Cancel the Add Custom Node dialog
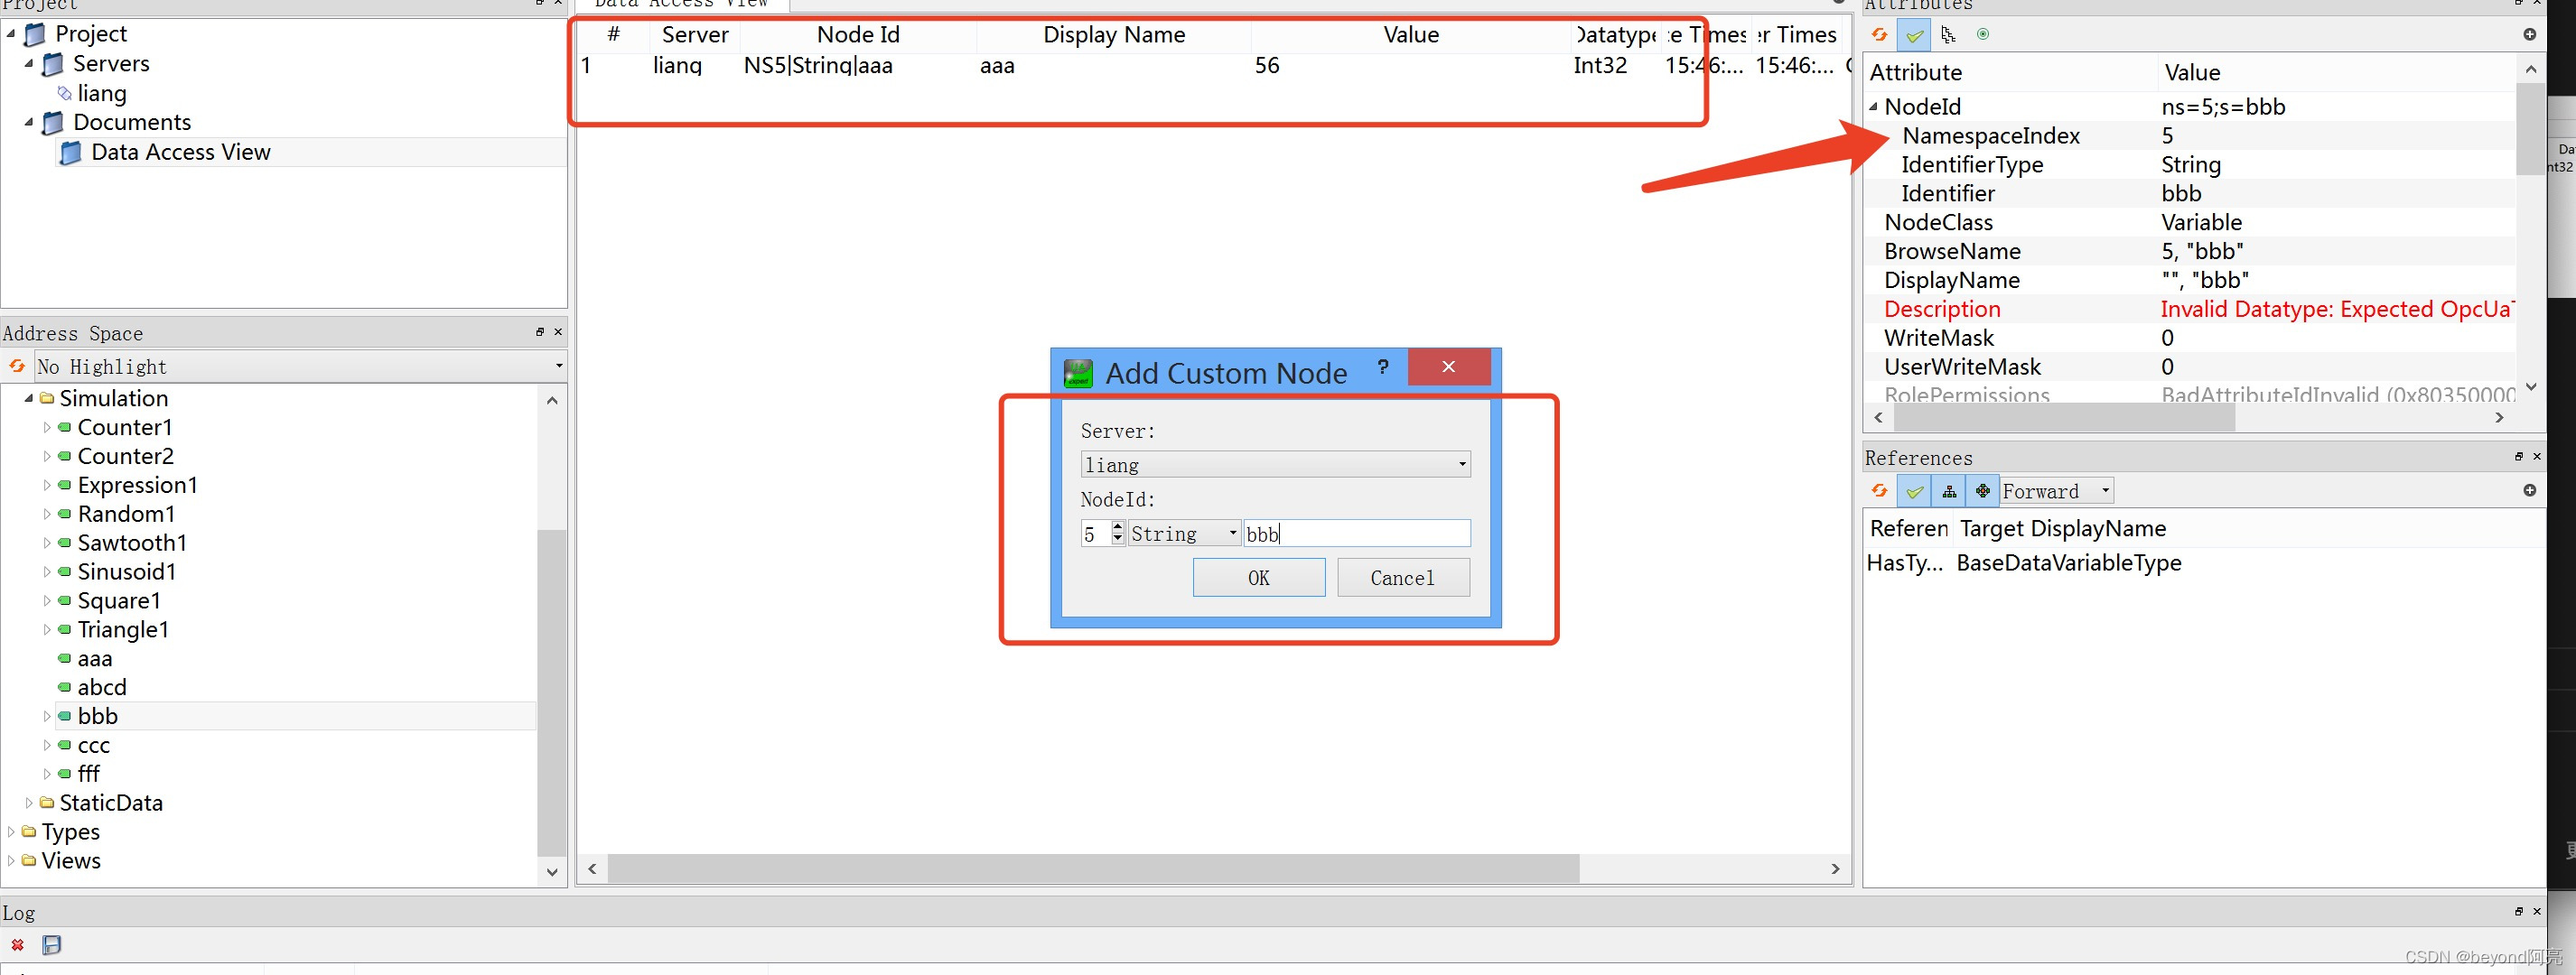Image resolution: width=2576 pixels, height=975 pixels. click(1402, 578)
